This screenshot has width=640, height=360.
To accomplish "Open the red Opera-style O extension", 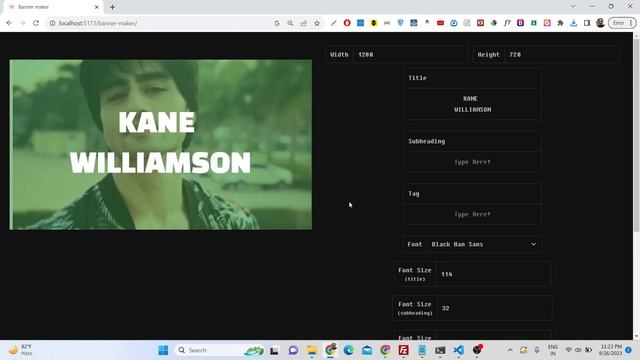I will click(347, 23).
